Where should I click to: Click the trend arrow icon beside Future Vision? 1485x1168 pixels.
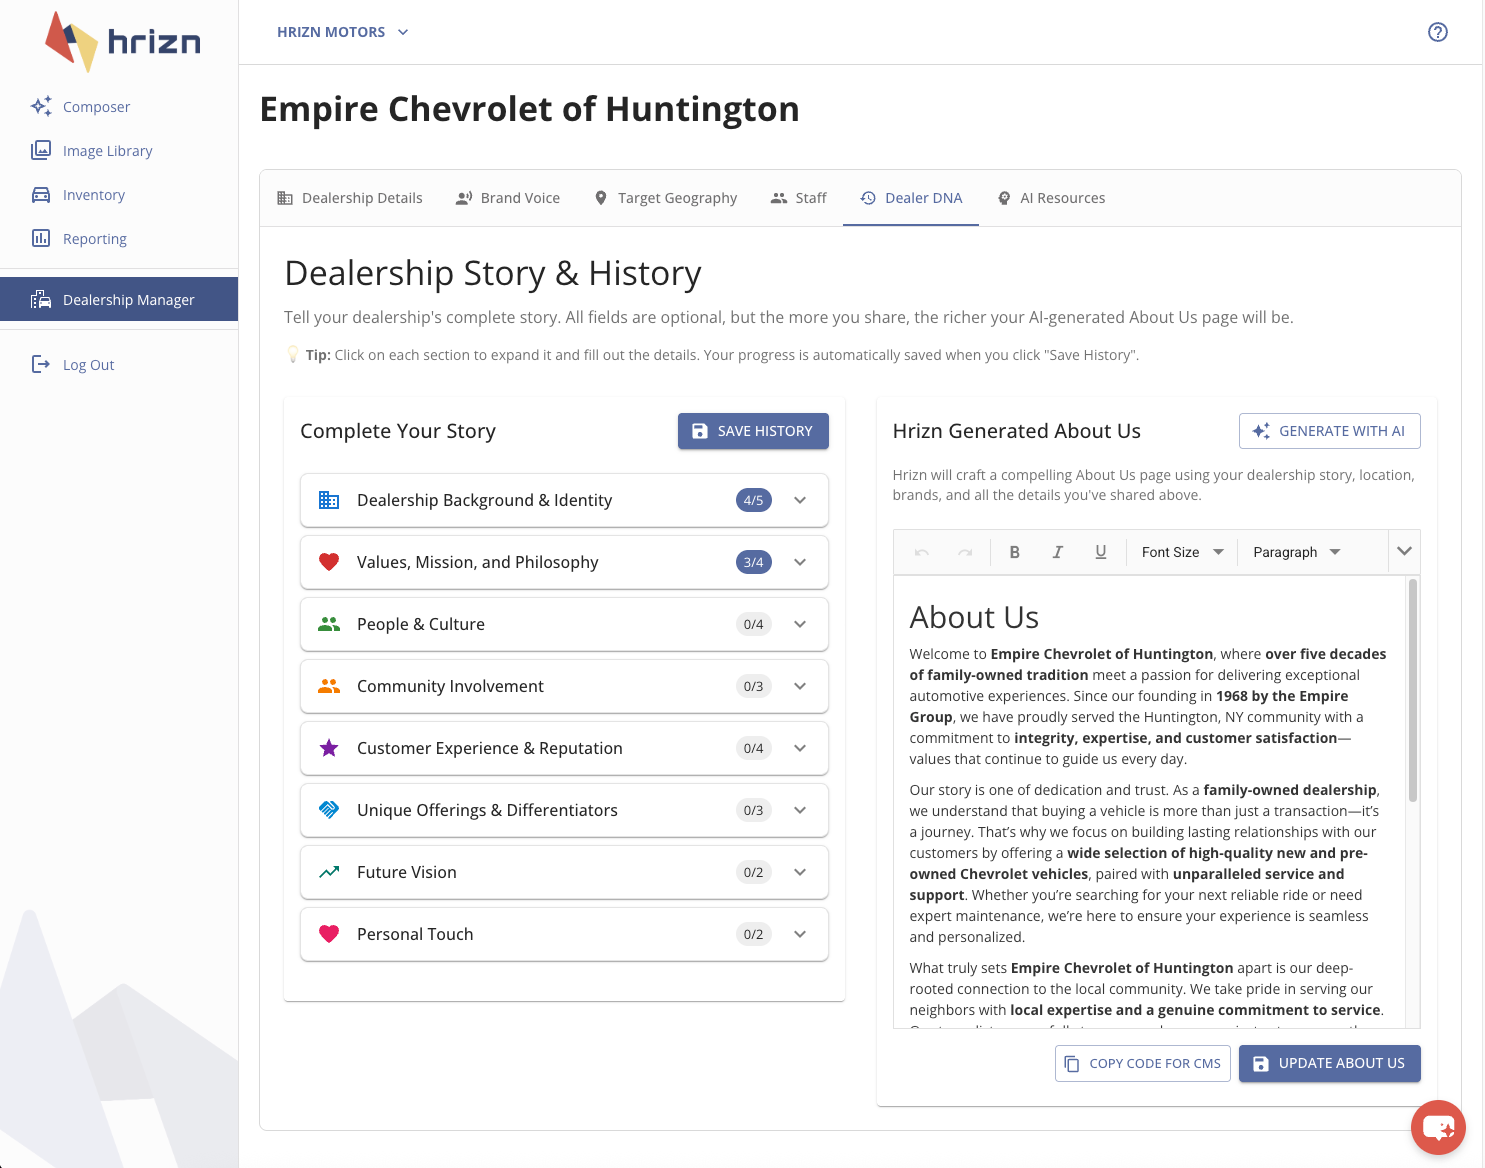tap(329, 872)
